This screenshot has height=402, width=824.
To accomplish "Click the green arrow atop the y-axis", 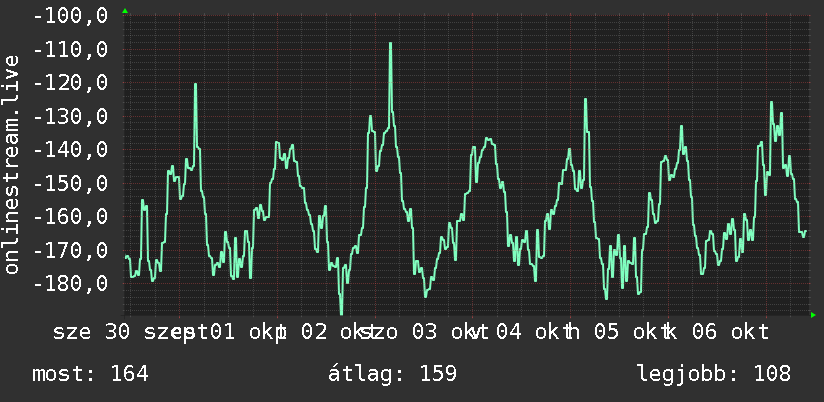I will (125, 11).
